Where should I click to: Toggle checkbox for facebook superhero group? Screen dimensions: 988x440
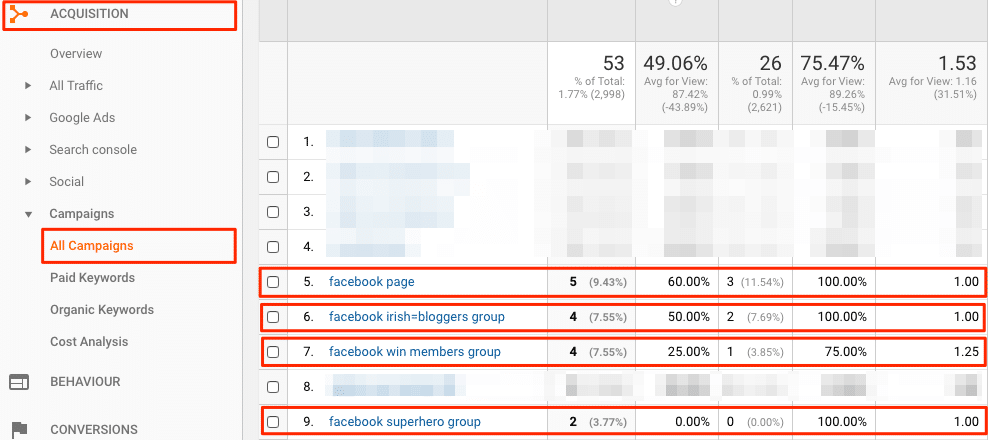point(273,422)
